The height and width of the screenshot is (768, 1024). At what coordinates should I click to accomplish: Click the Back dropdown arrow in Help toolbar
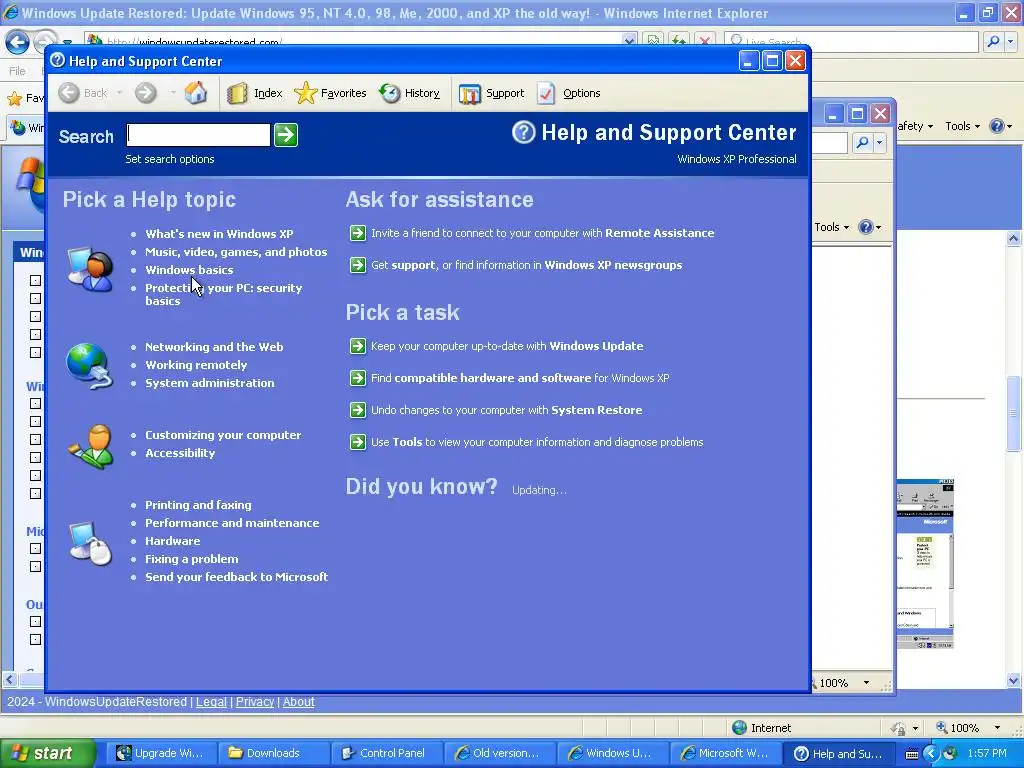tap(120, 93)
